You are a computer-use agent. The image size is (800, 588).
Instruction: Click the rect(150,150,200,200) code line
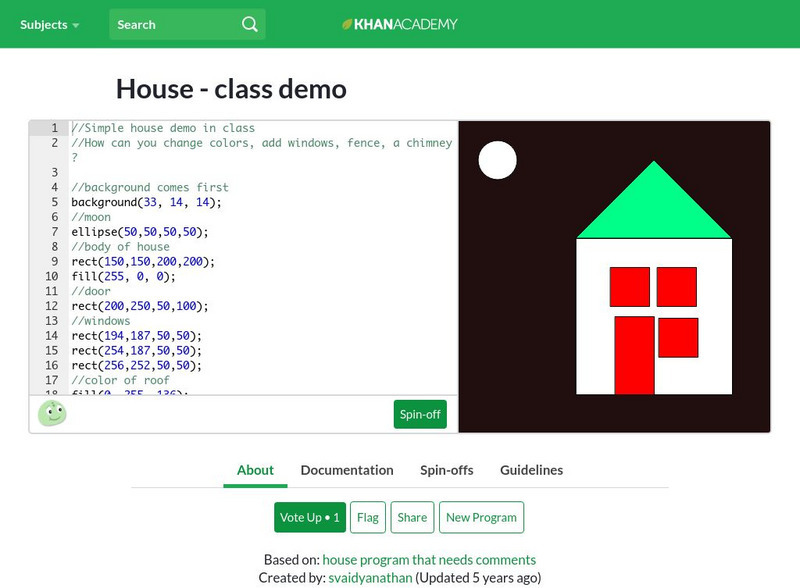143,261
